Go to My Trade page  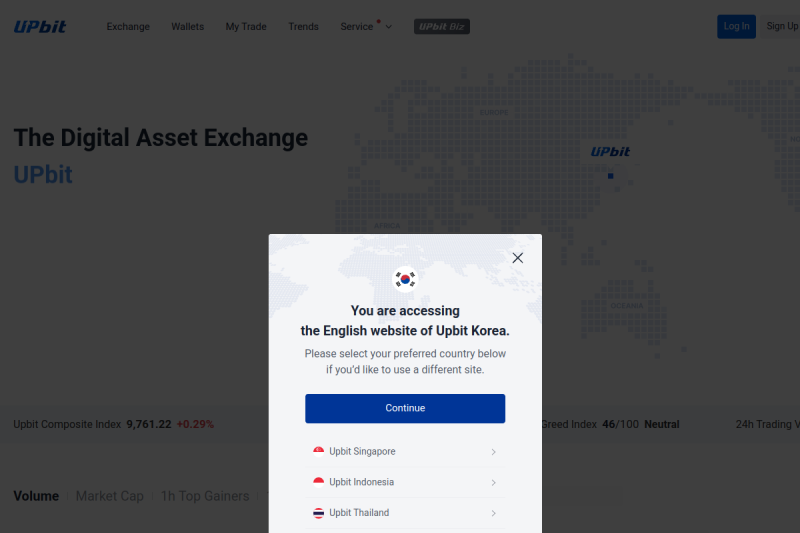[246, 27]
